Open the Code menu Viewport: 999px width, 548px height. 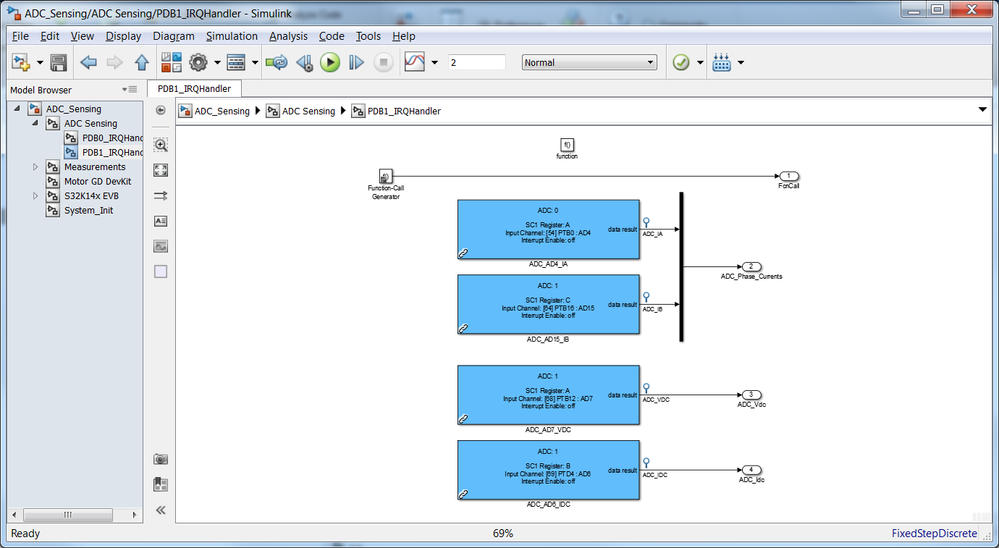(331, 36)
